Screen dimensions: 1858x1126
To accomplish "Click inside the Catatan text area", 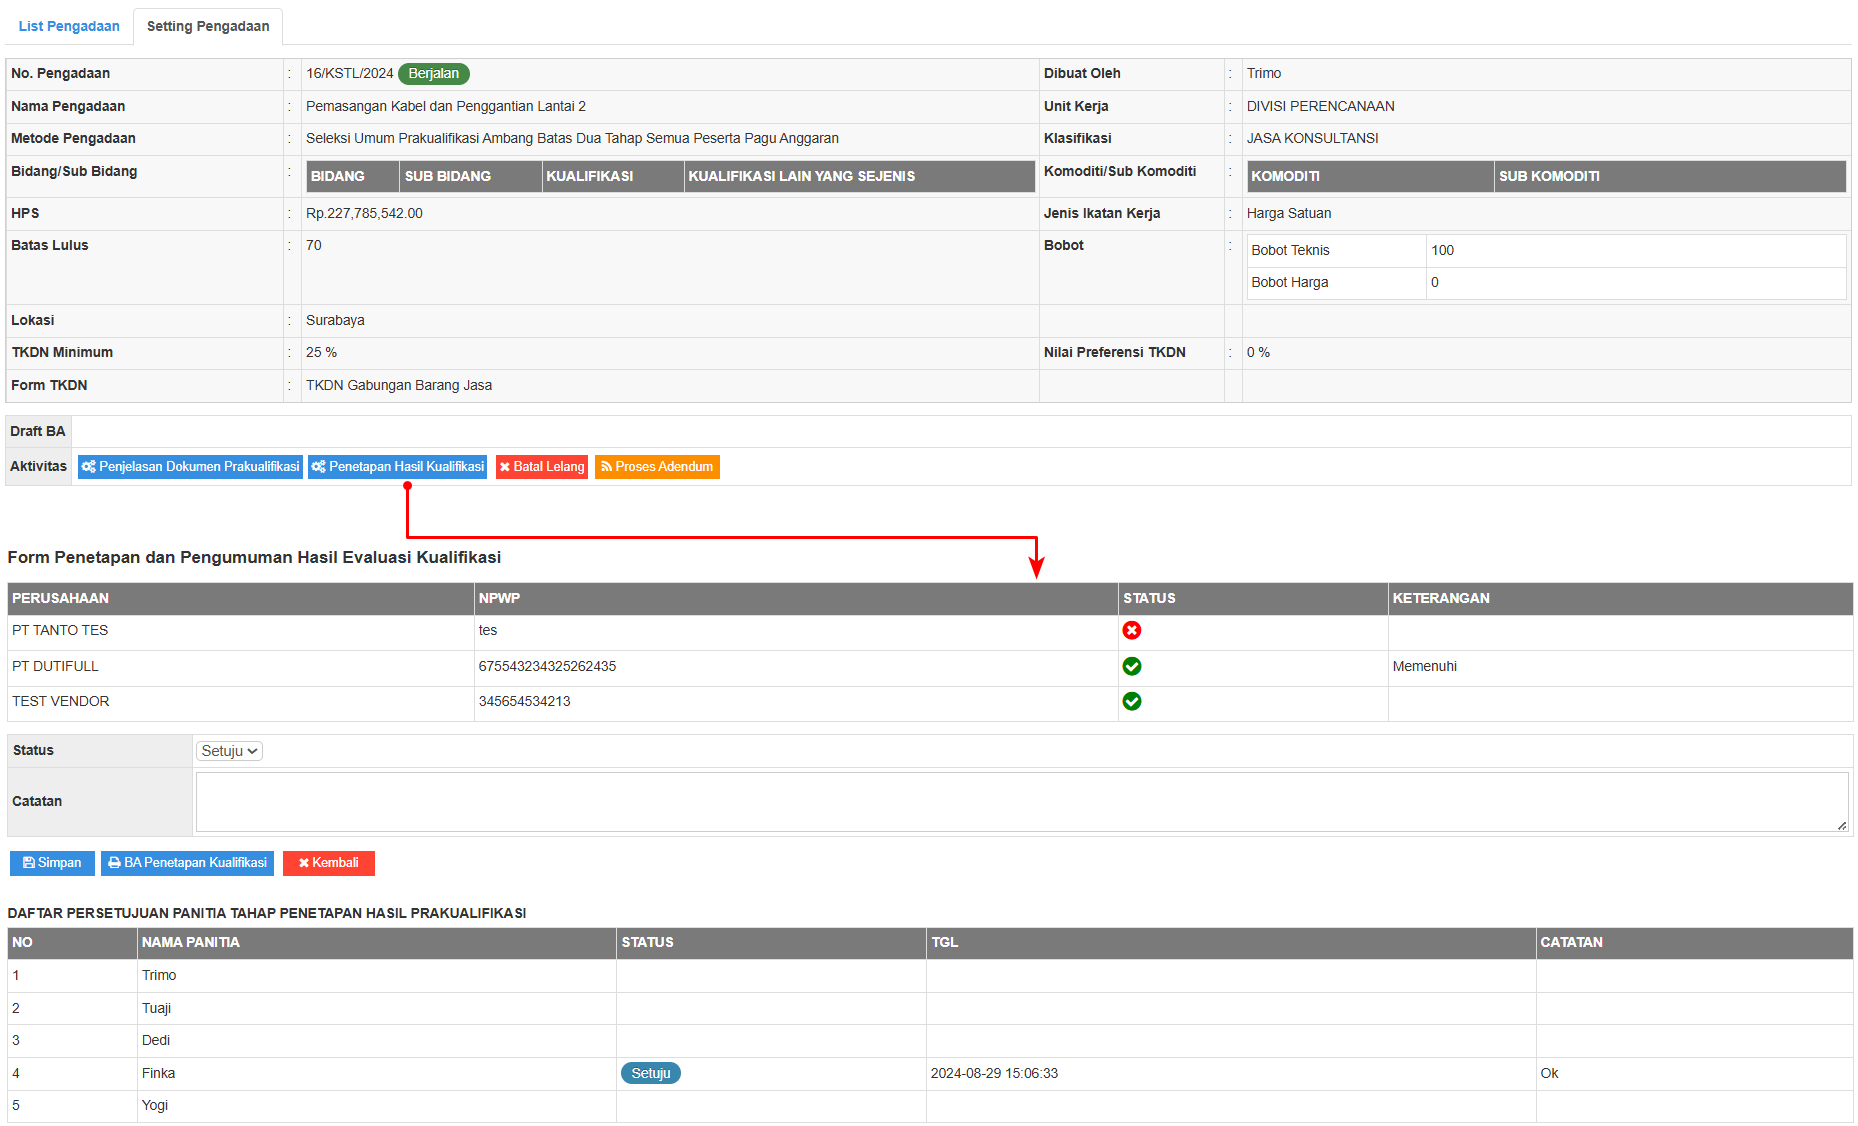I will coord(1020,801).
